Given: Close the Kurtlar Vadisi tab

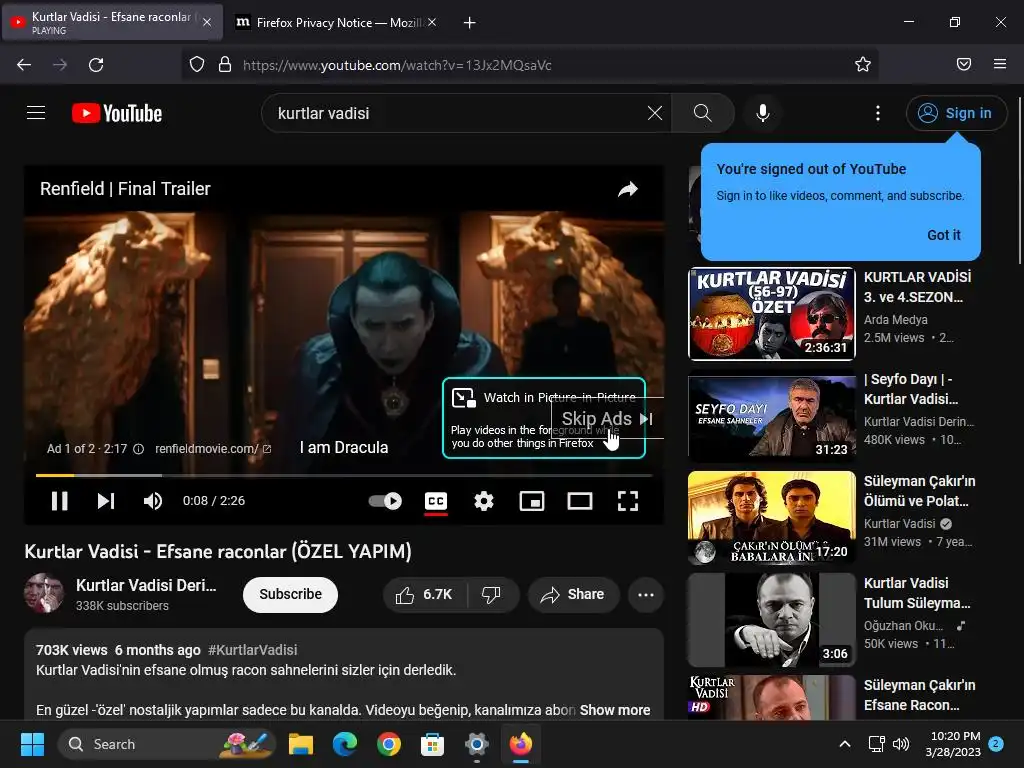Looking at the screenshot, I should coord(206,22).
